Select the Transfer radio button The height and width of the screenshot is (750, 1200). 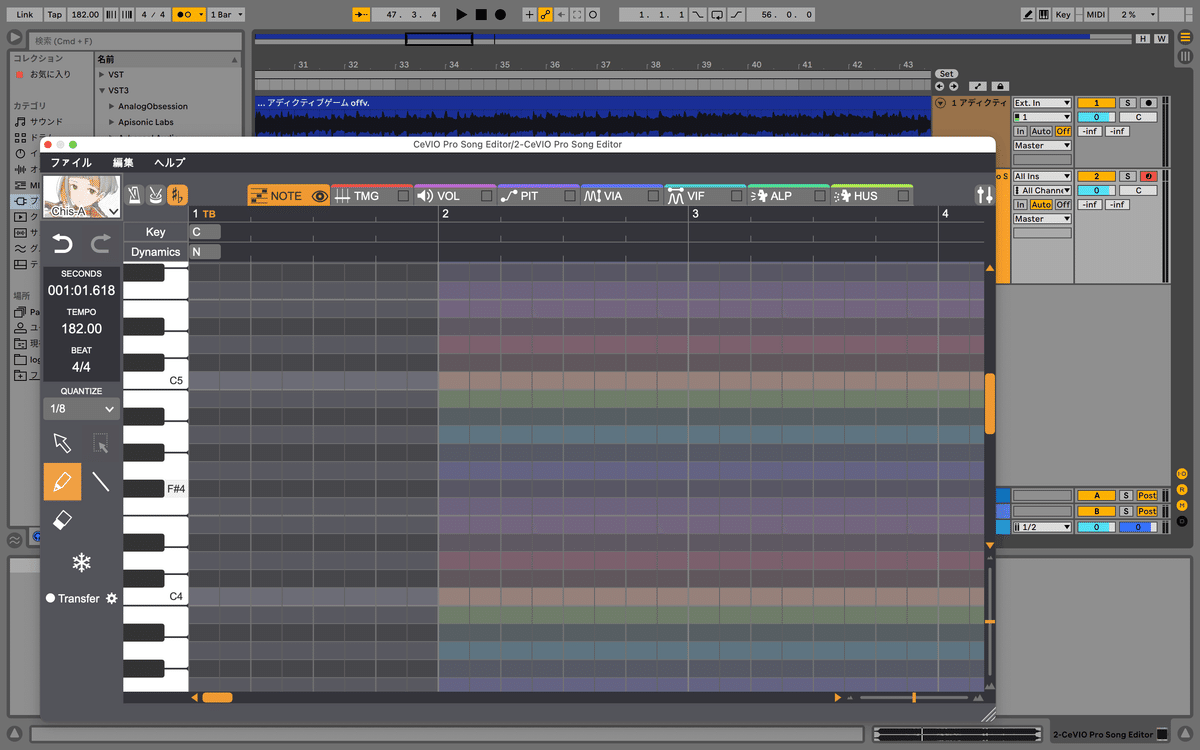click(x=50, y=598)
